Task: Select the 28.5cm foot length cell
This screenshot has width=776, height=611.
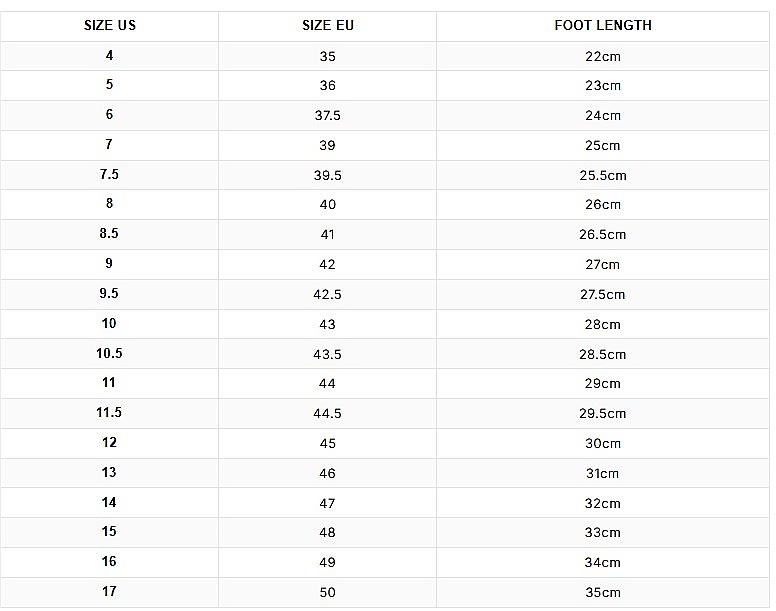Action: 603,354
